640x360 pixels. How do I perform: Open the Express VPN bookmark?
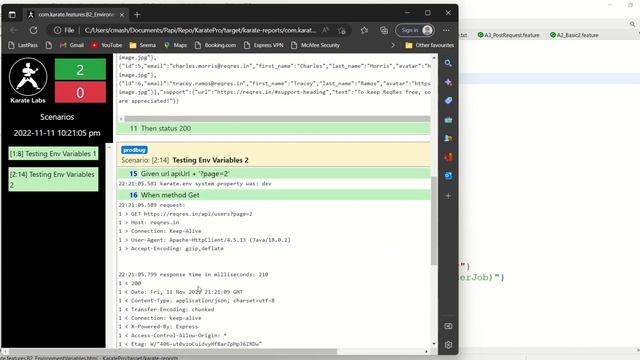(263, 45)
